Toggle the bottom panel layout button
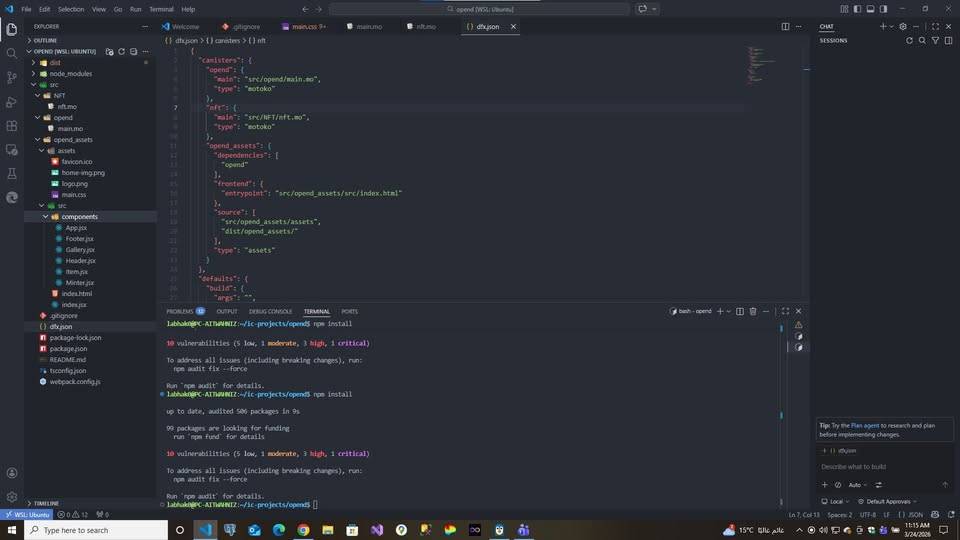 (870, 9)
